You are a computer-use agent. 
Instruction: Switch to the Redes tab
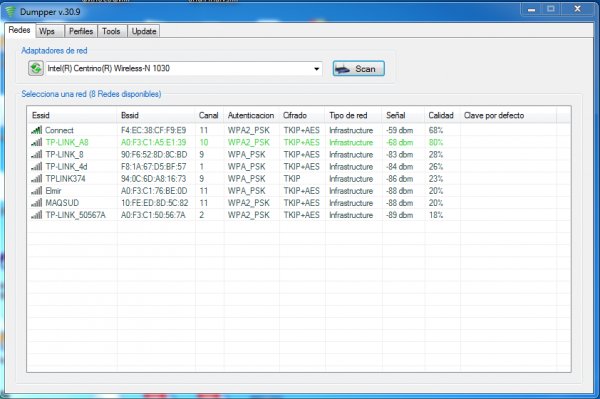pos(19,30)
